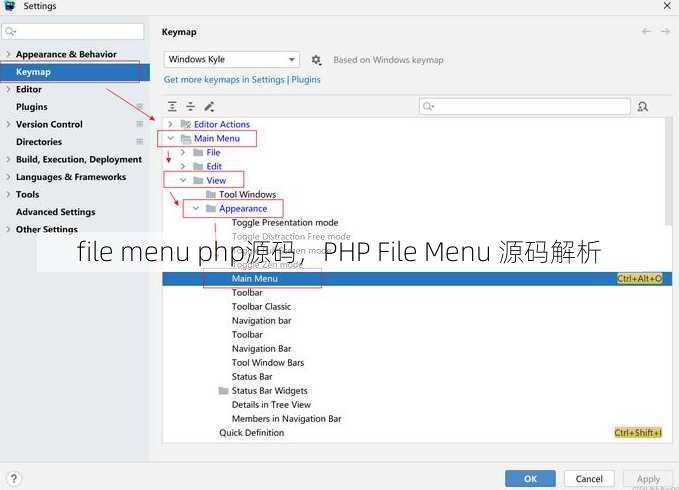This screenshot has height=490, width=679.
Task: Click the Ctrl+Alt+C shortcut label
Action: click(640, 279)
